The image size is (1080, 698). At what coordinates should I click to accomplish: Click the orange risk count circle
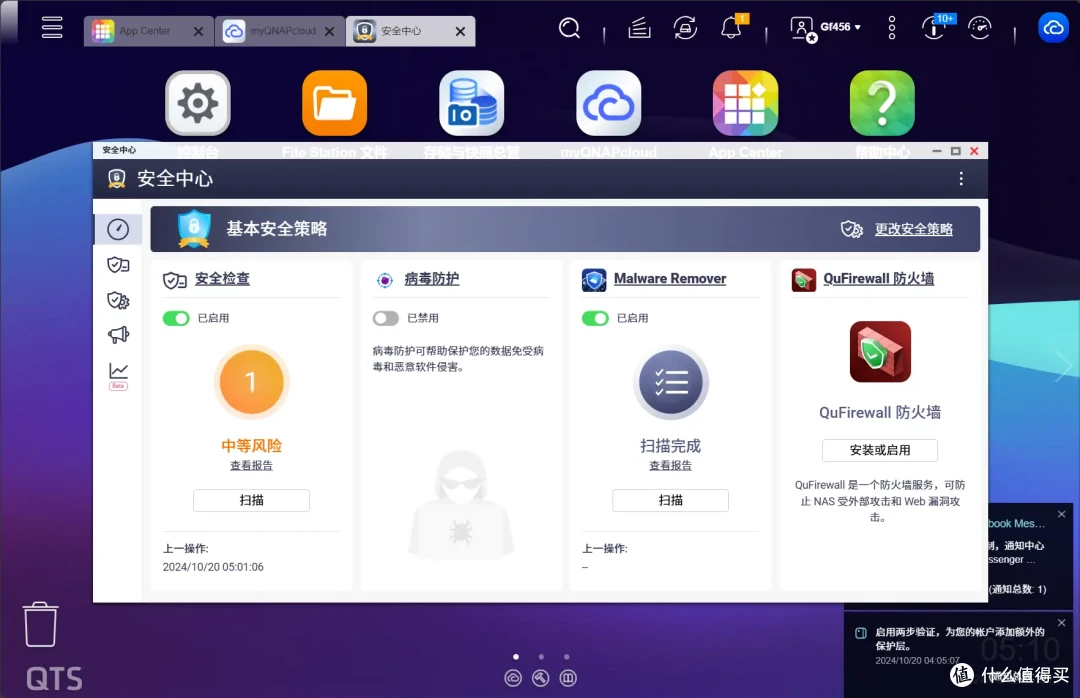(x=251, y=382)
